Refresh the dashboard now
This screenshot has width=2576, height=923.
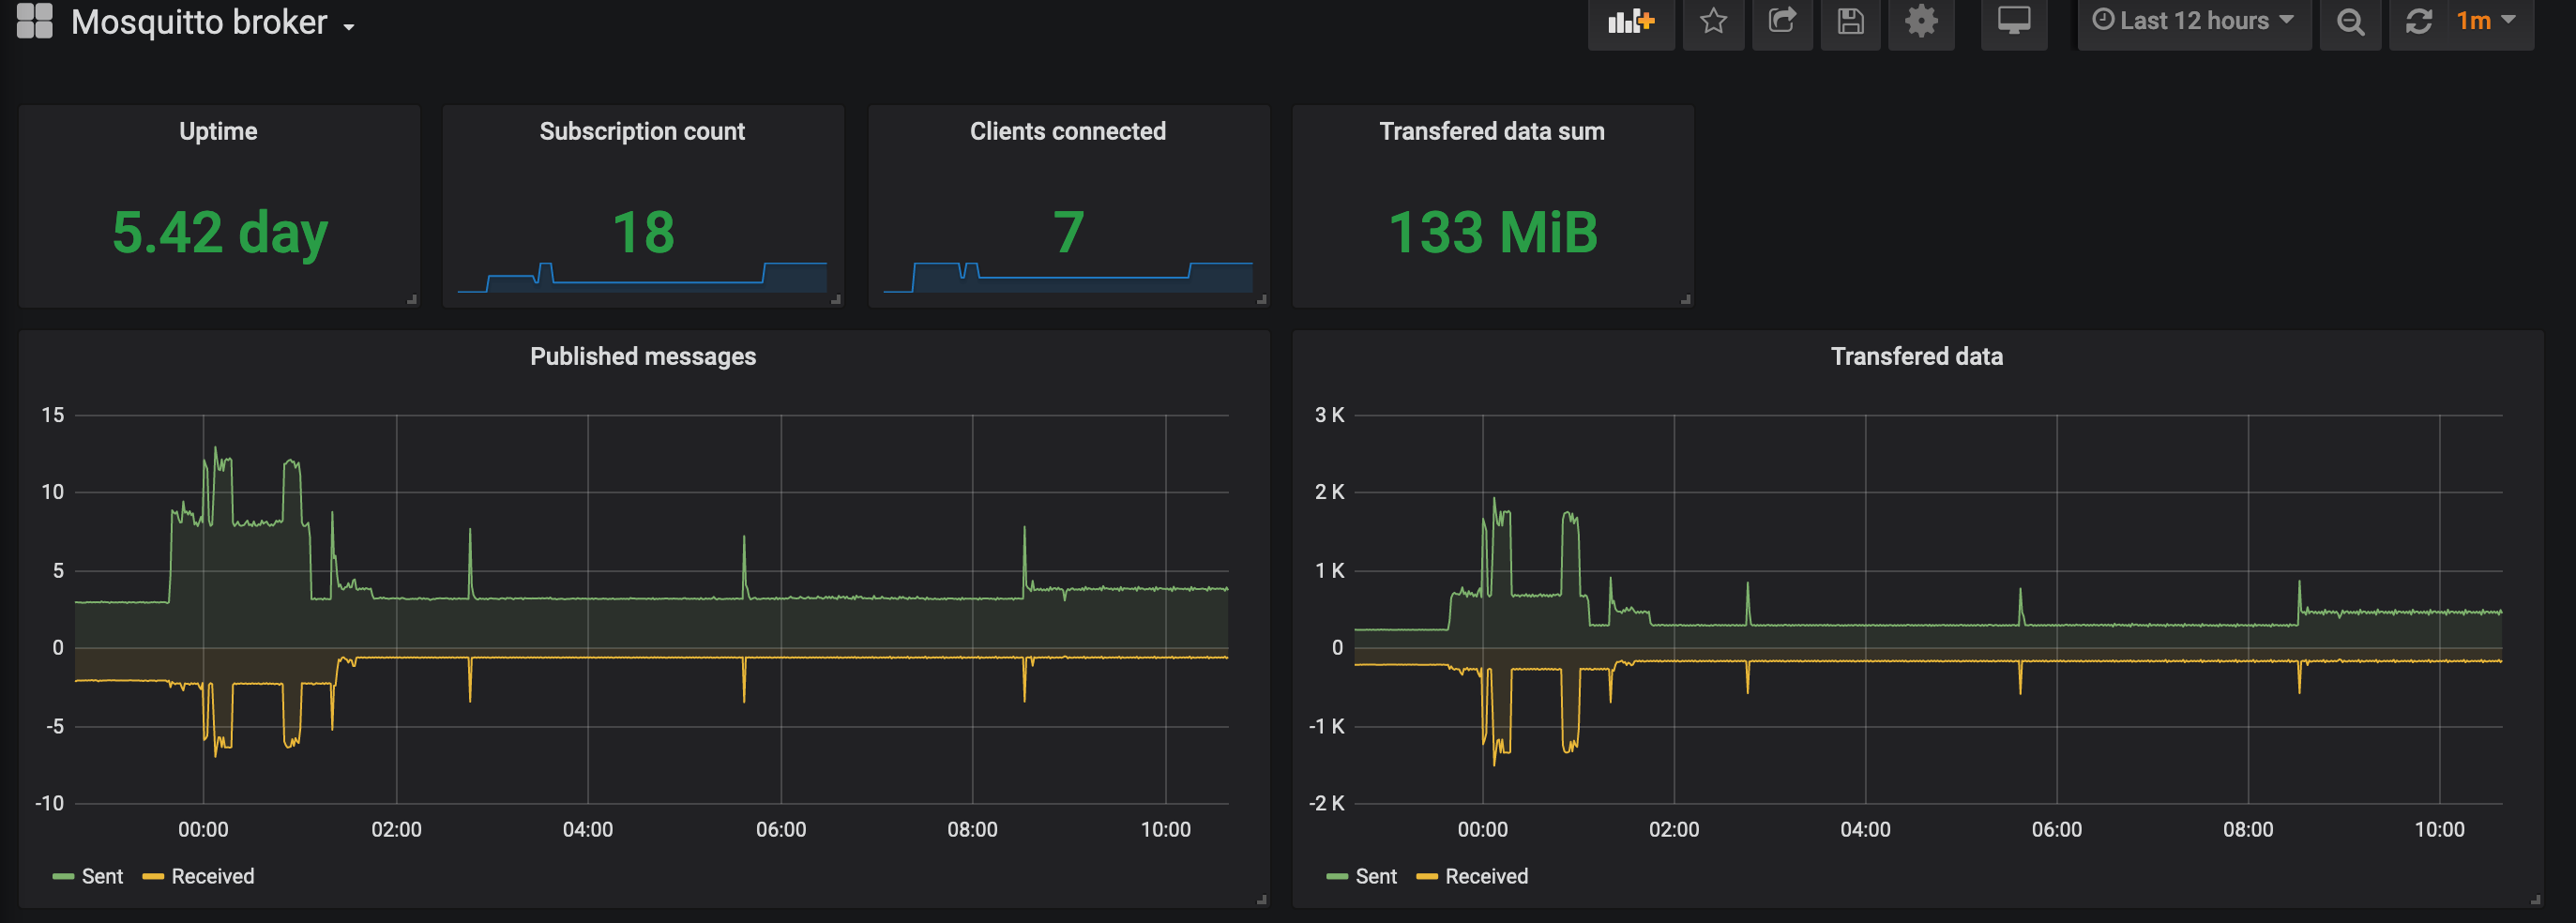pos(2419,21)
